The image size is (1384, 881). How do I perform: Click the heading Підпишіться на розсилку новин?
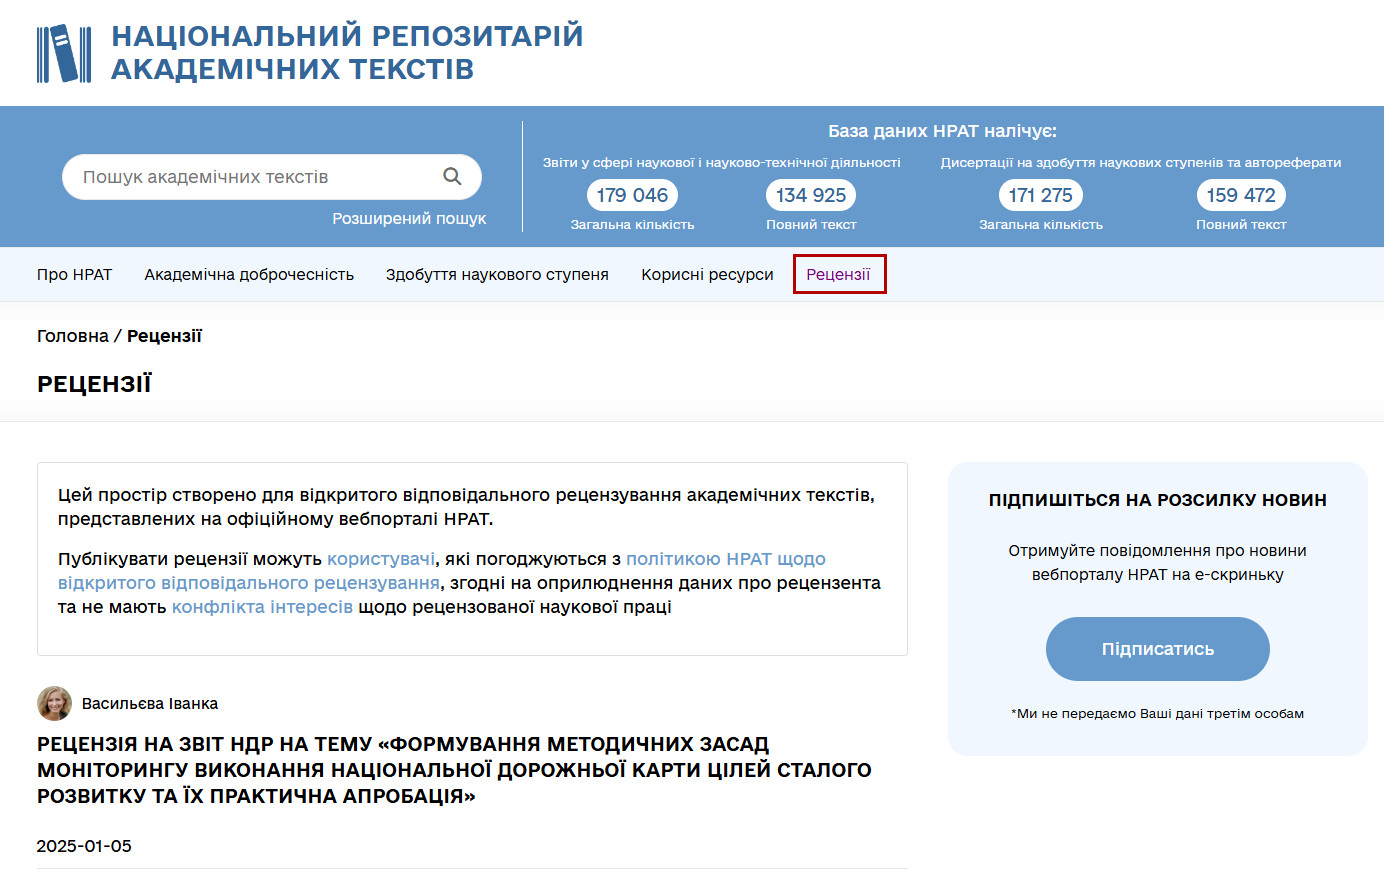tap(1158, 500)
